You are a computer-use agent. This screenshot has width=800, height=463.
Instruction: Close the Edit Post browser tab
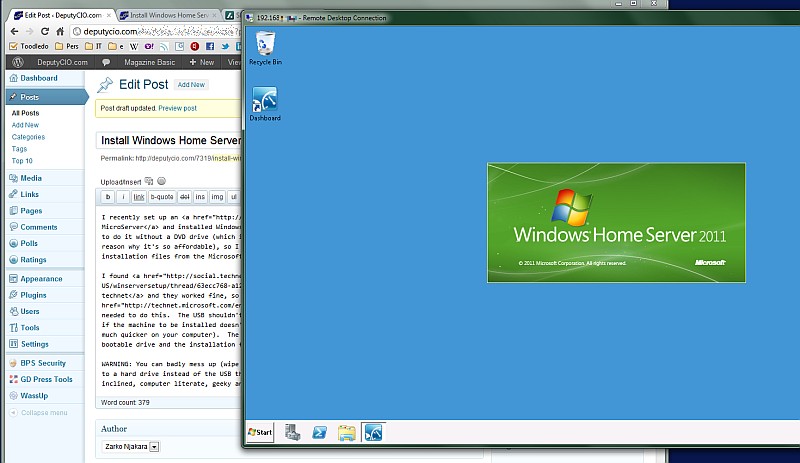[x=109, y=15]
